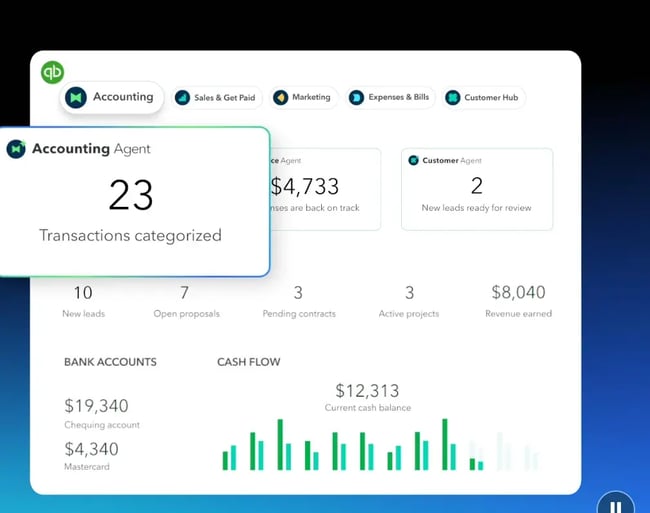Image resolution: width=650 pixels, height=513 pixels.
Task: Open the Customer Agent card
Action: coord(477,189)
